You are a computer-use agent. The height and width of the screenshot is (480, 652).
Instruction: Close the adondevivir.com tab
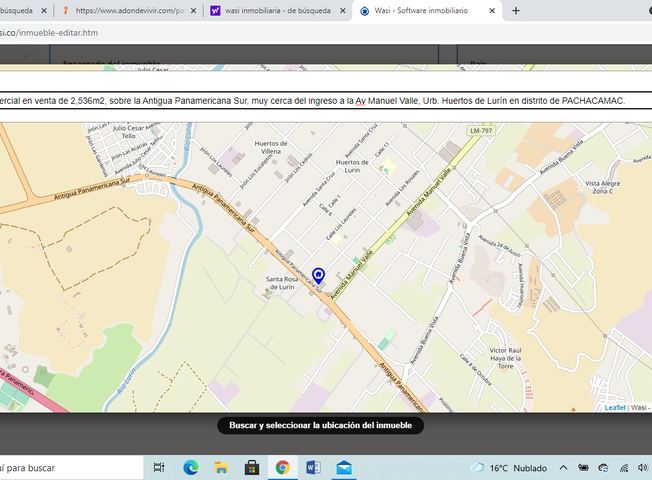193,11
